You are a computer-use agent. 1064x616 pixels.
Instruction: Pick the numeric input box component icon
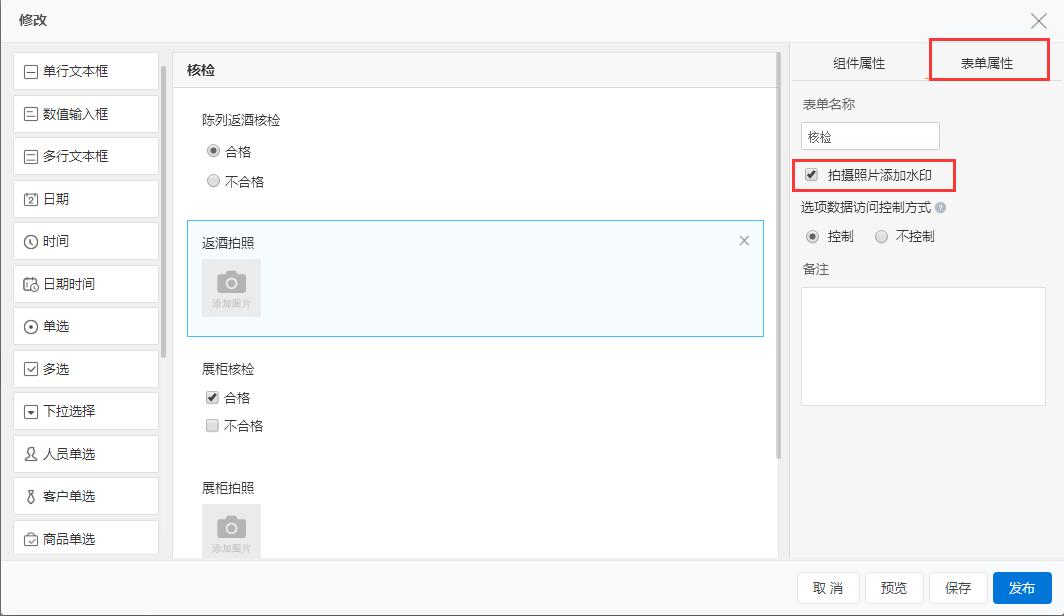pos(31,114)
